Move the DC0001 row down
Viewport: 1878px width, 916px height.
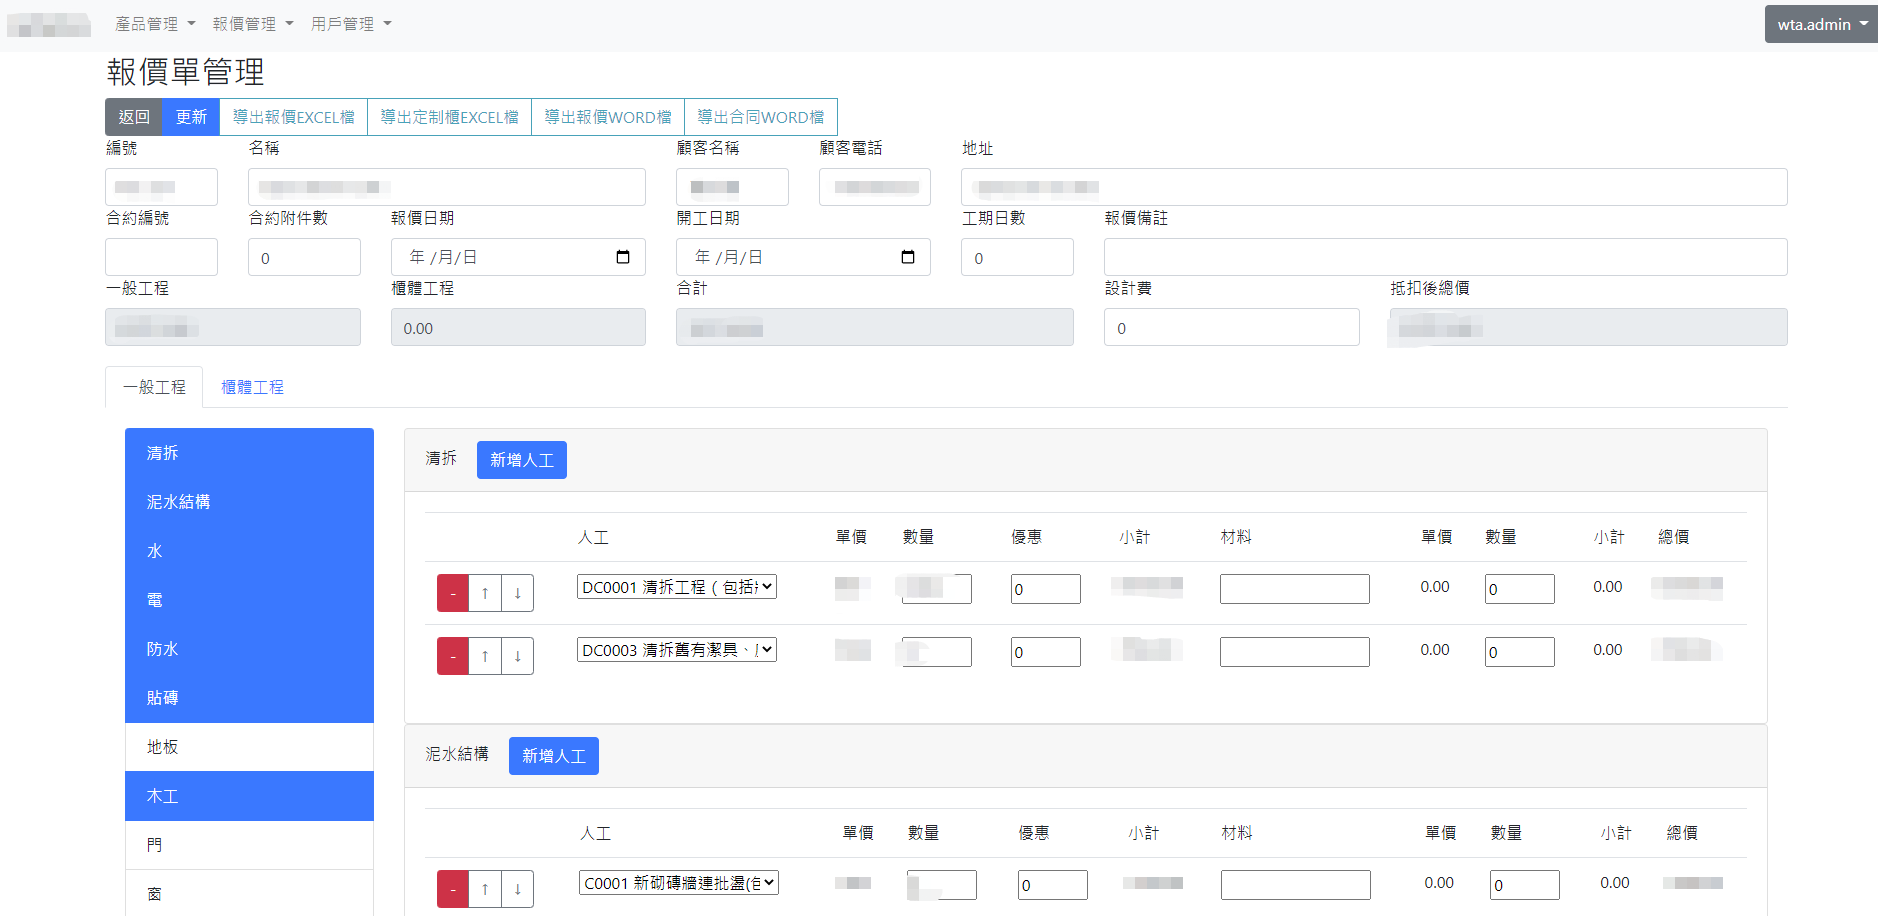coord(517,593)
